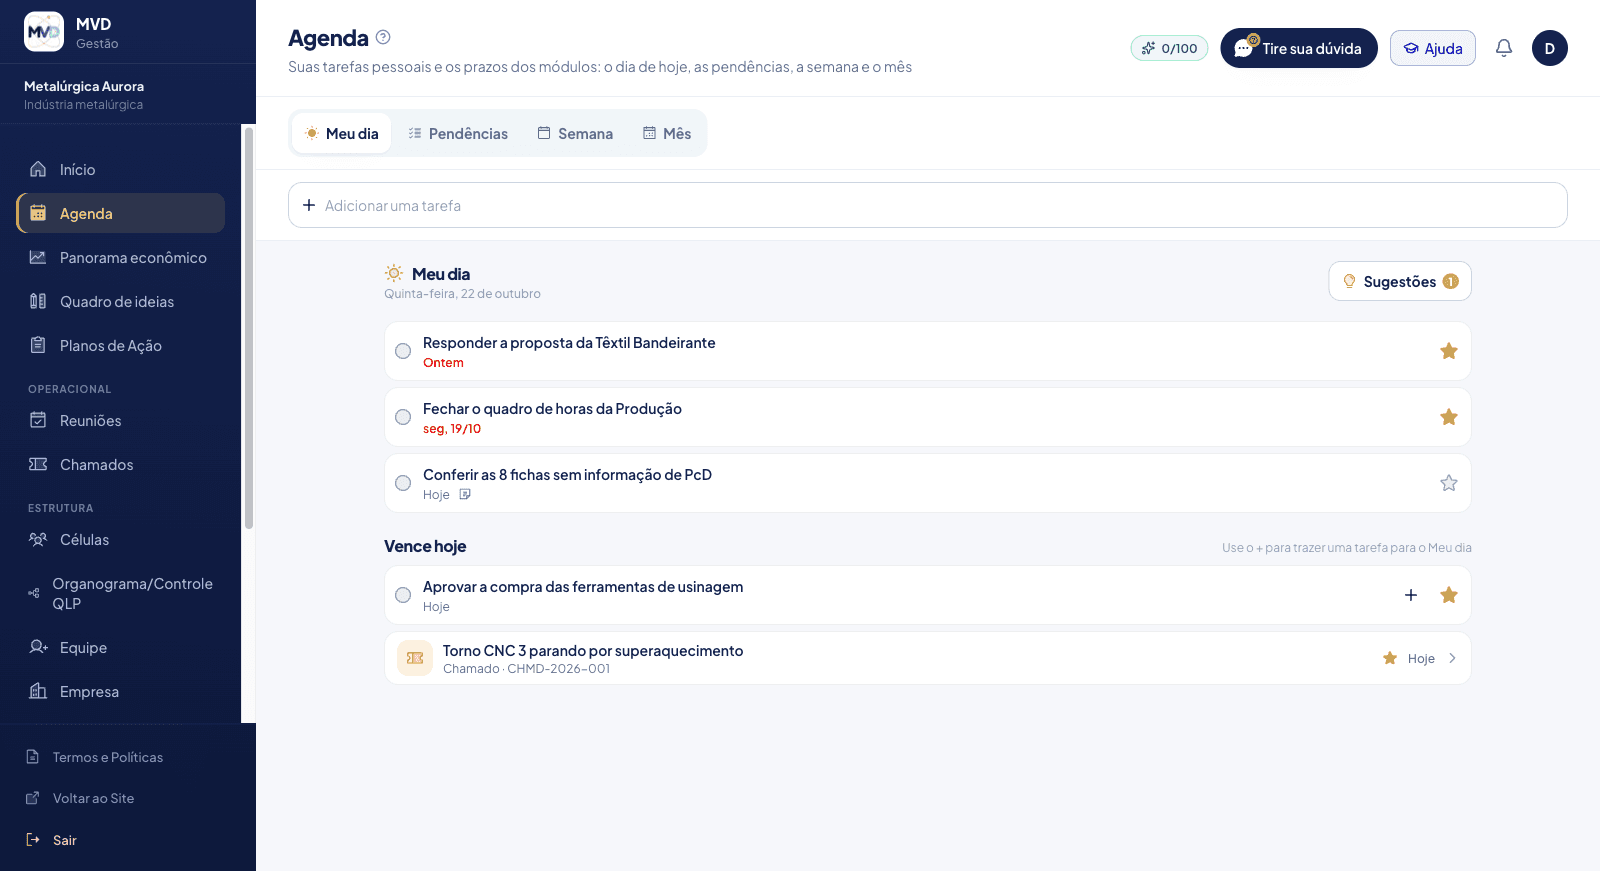Open Torno CNC 3 chamado via chevron
Viewport: 1600px width, 871px height.
pos(1452,658)
